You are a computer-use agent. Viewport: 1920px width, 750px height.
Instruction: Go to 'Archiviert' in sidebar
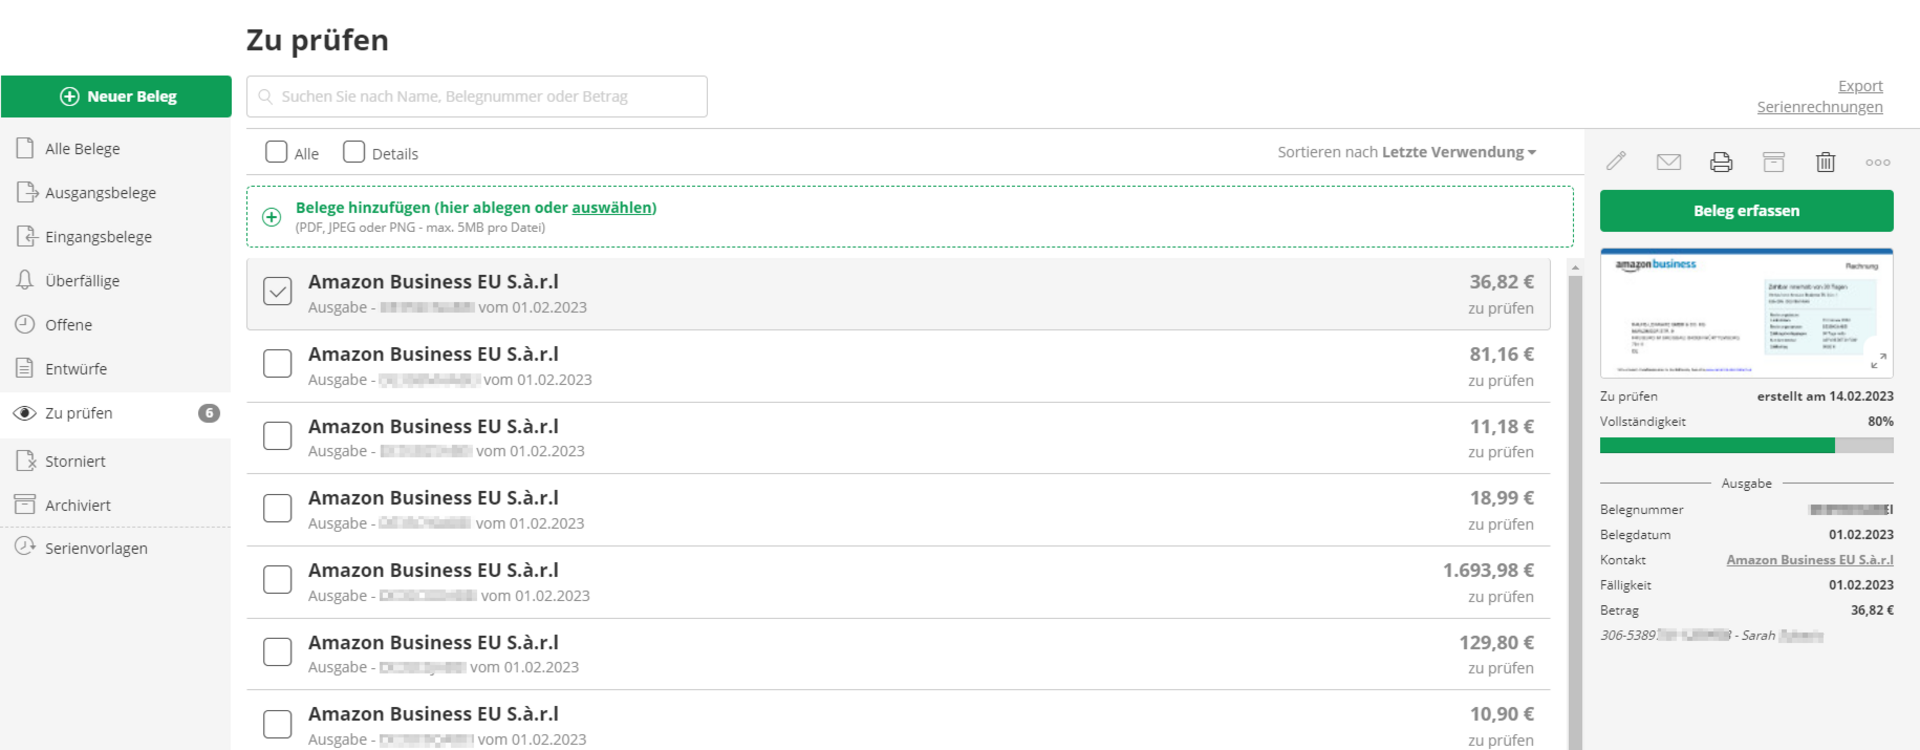click(77, 505)
